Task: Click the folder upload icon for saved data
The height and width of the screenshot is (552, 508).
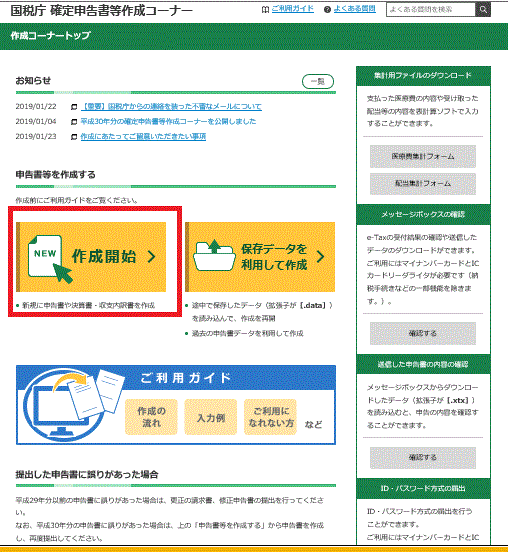Action: click(x=214, y=255)
